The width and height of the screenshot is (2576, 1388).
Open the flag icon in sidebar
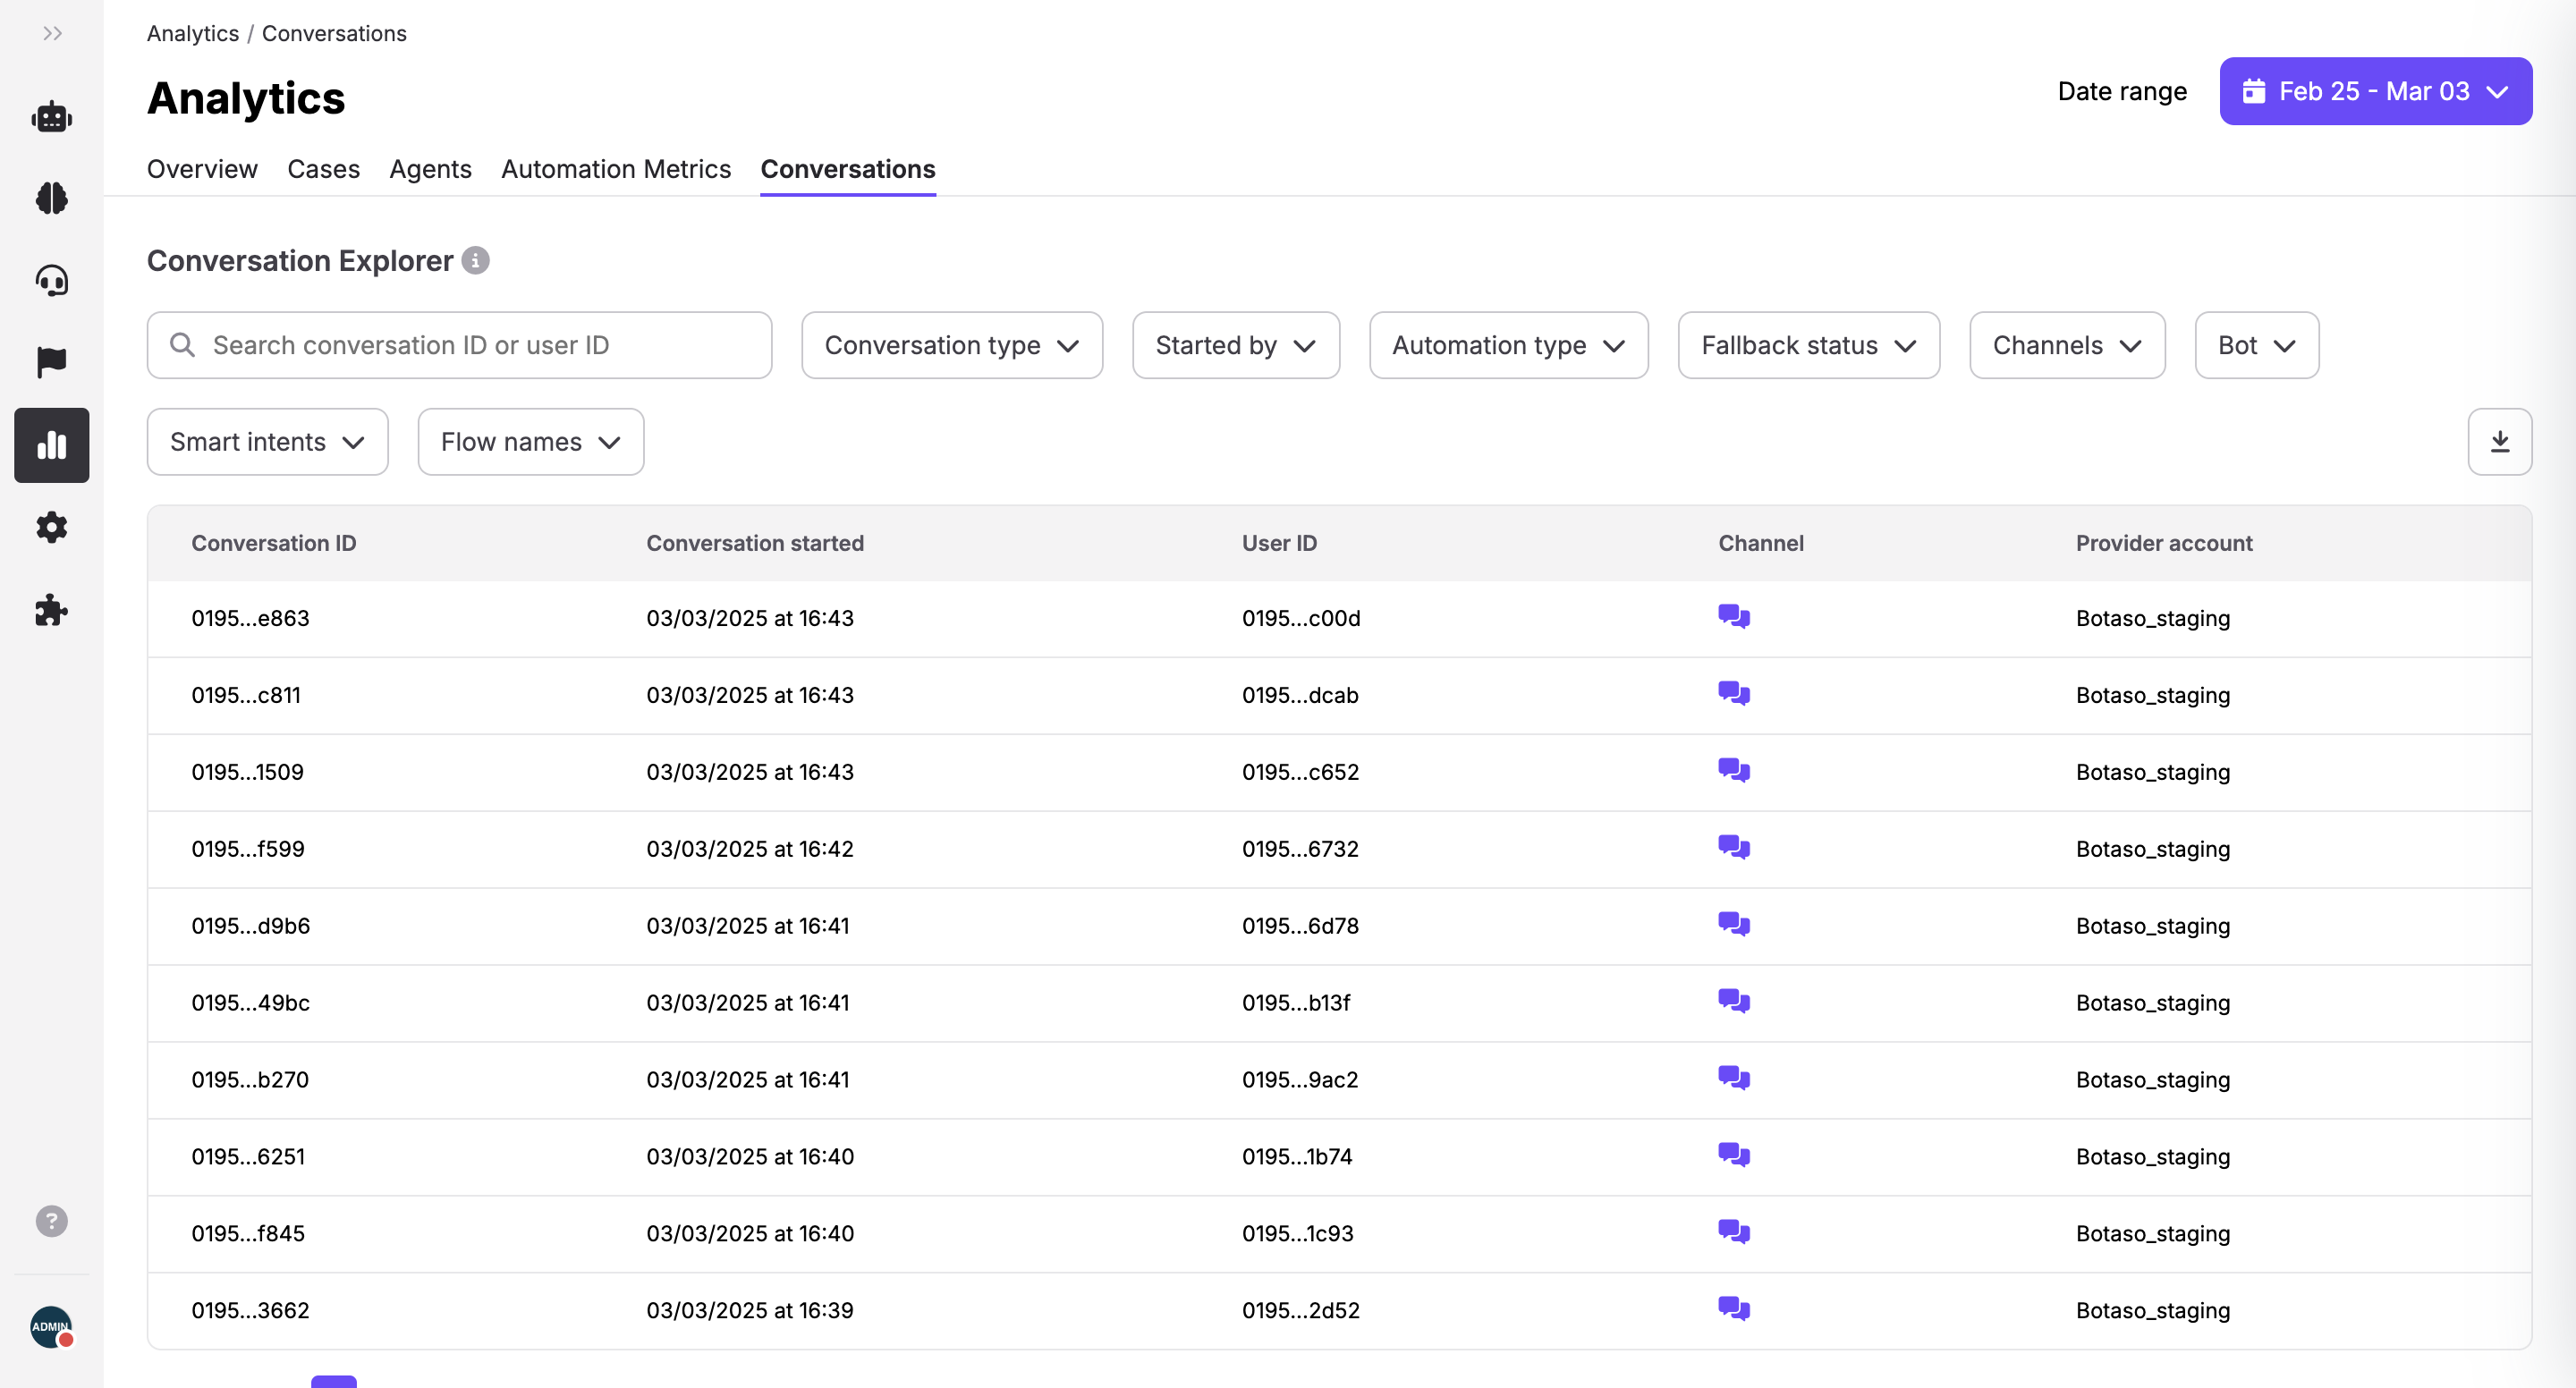[x=52, y=362]
